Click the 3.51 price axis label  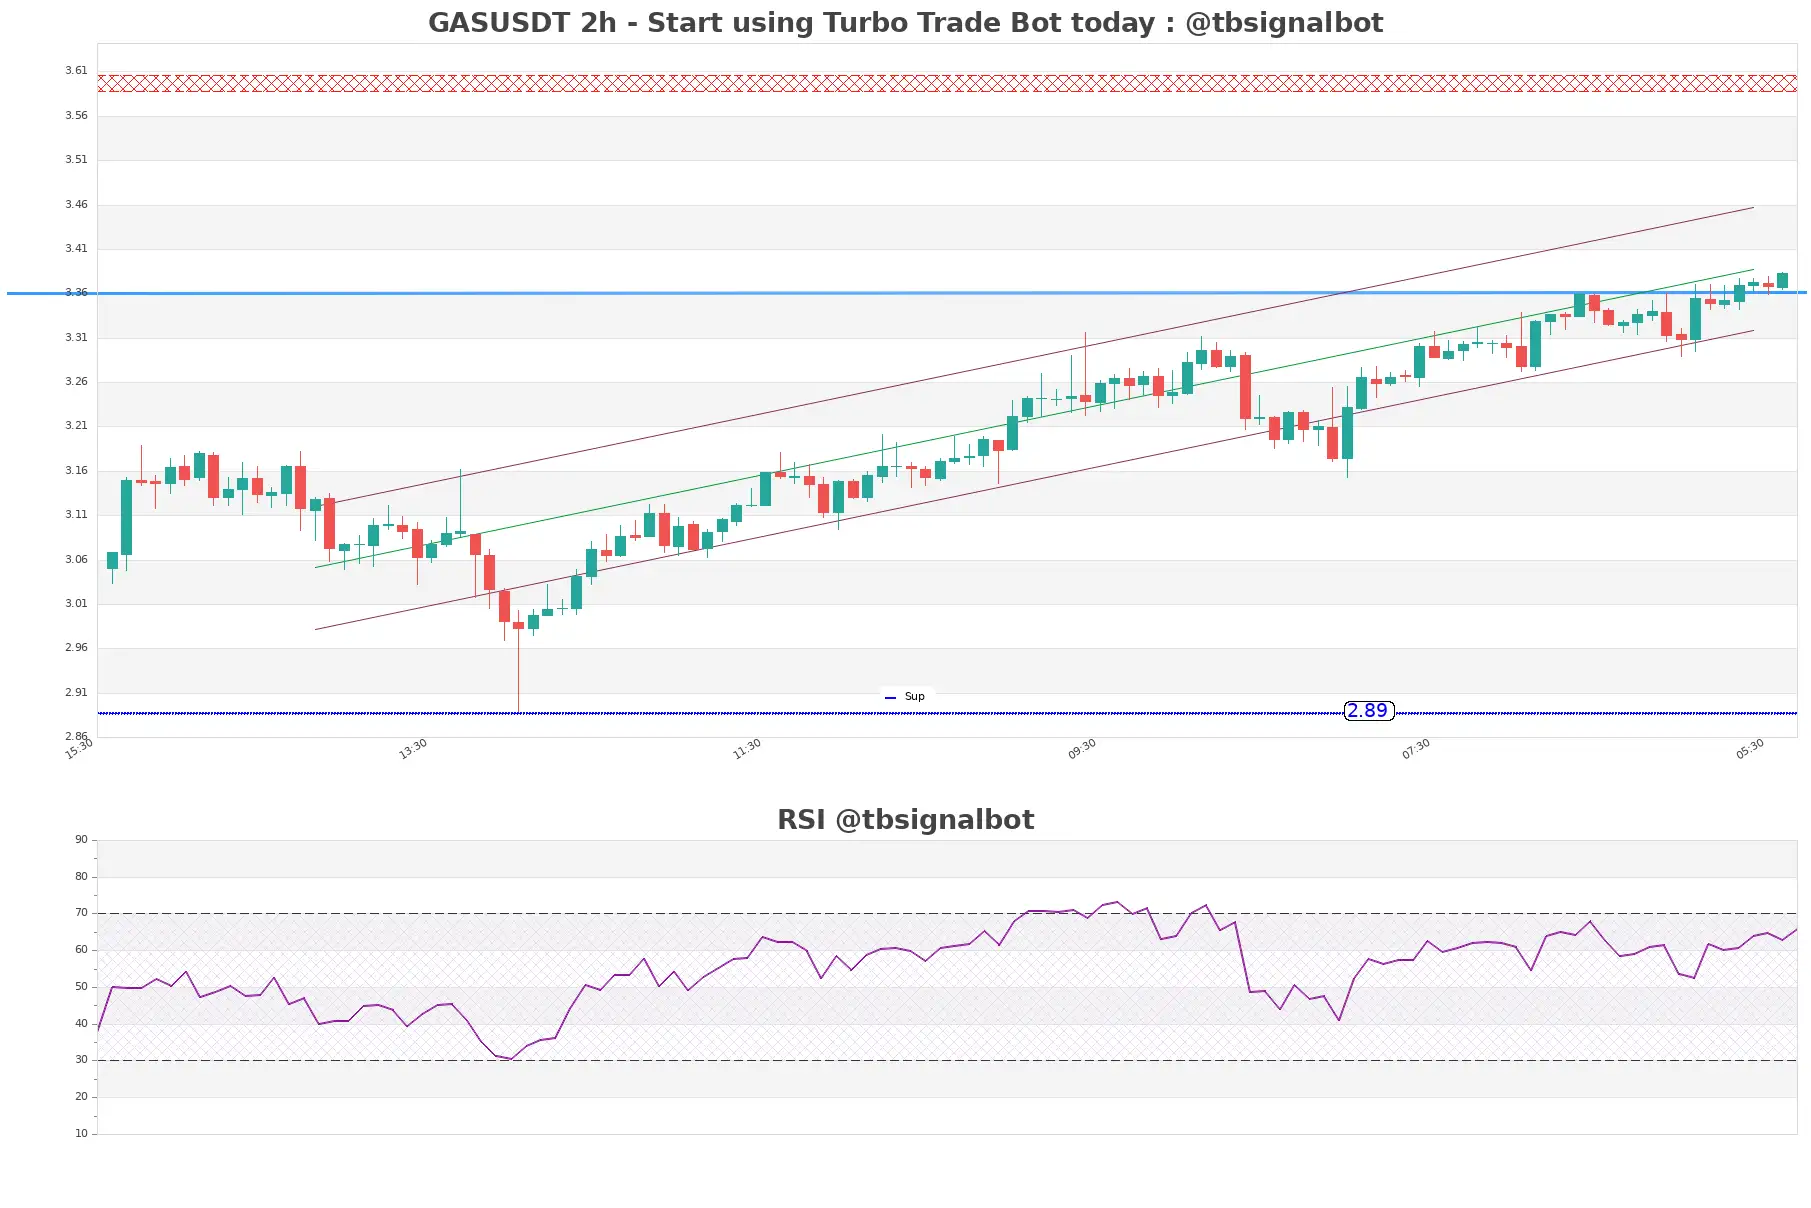(76, 160)
